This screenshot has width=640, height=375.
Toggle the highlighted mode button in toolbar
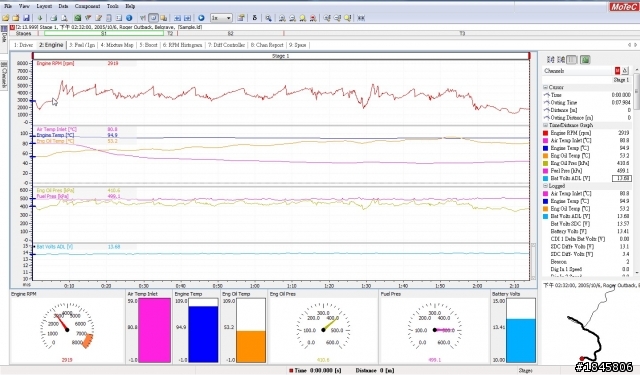(153, 18)
